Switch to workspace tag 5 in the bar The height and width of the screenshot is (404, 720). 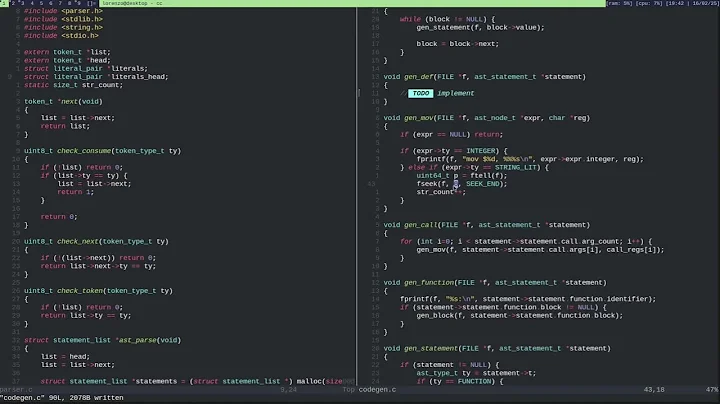[x=41, y=3]
